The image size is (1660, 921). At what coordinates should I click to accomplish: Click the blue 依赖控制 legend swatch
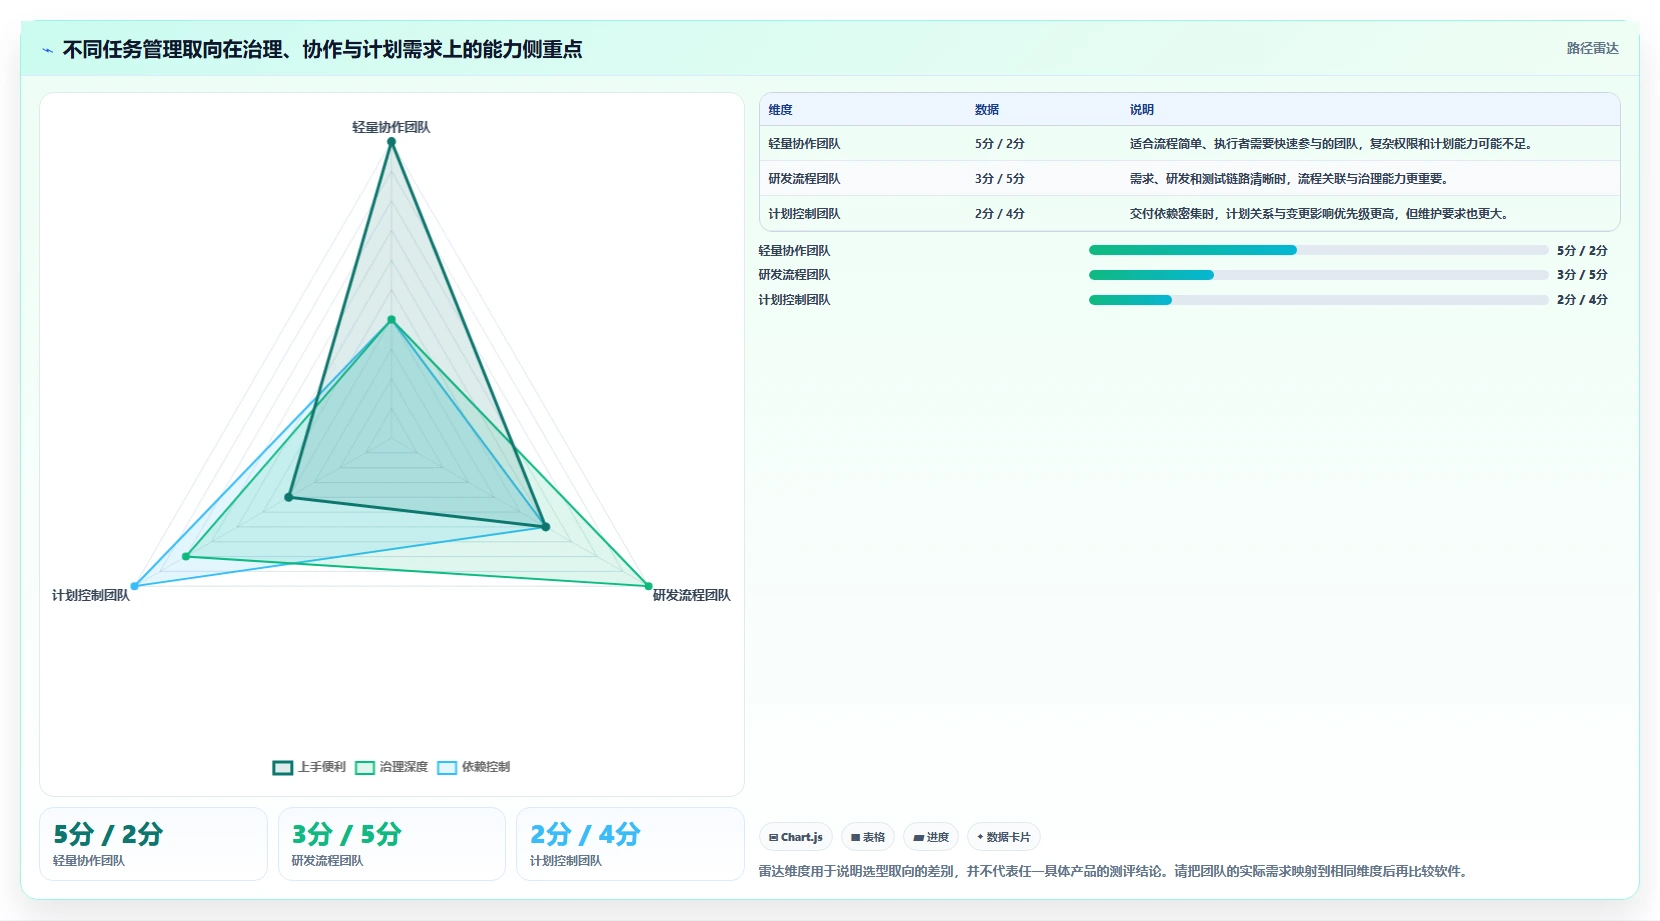click(447, 768)
